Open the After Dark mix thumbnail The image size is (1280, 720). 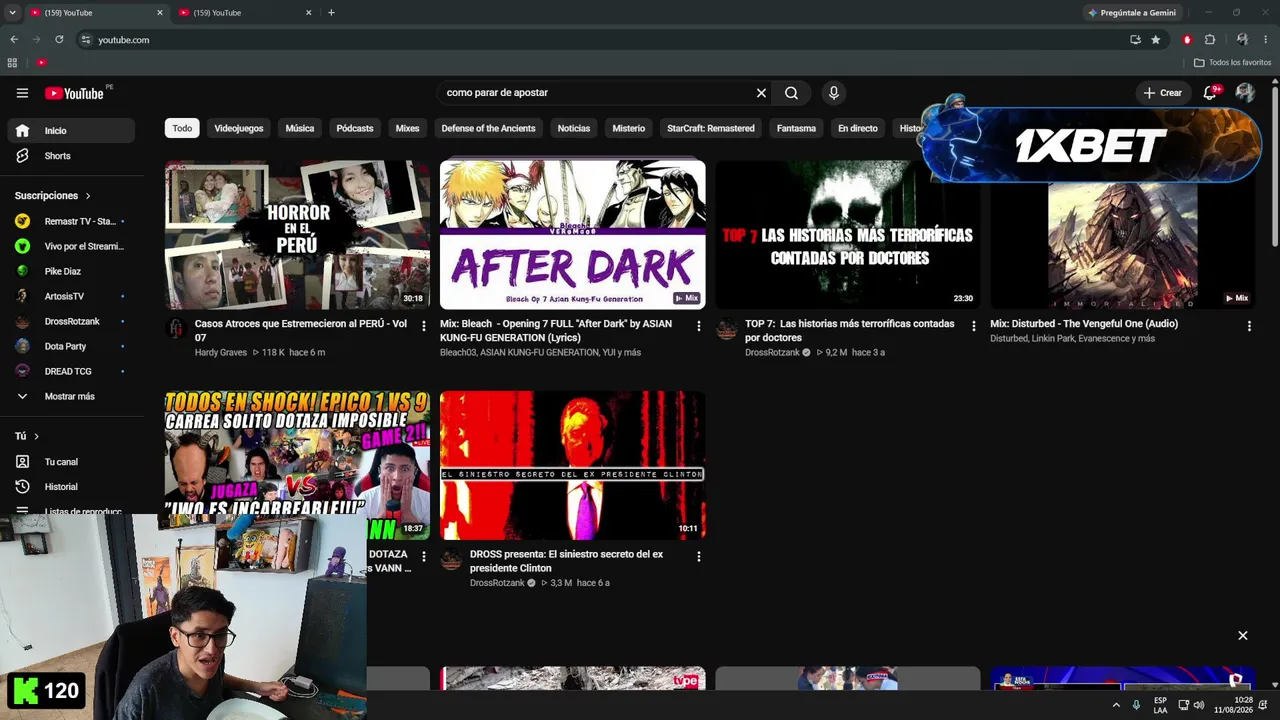573,235
